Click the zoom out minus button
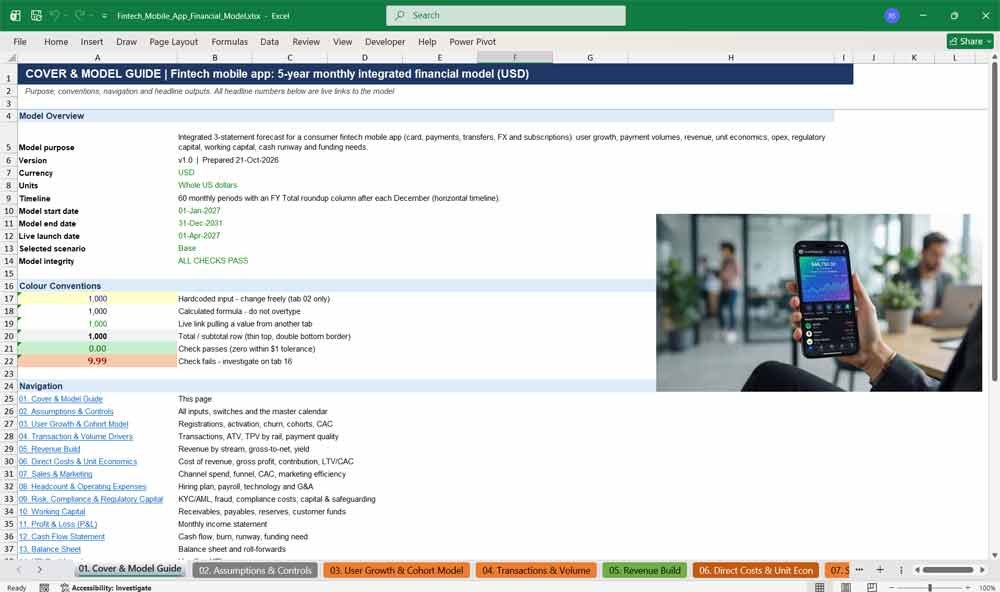The height and width of the screenshot is (592, 1000). (892, 588)
